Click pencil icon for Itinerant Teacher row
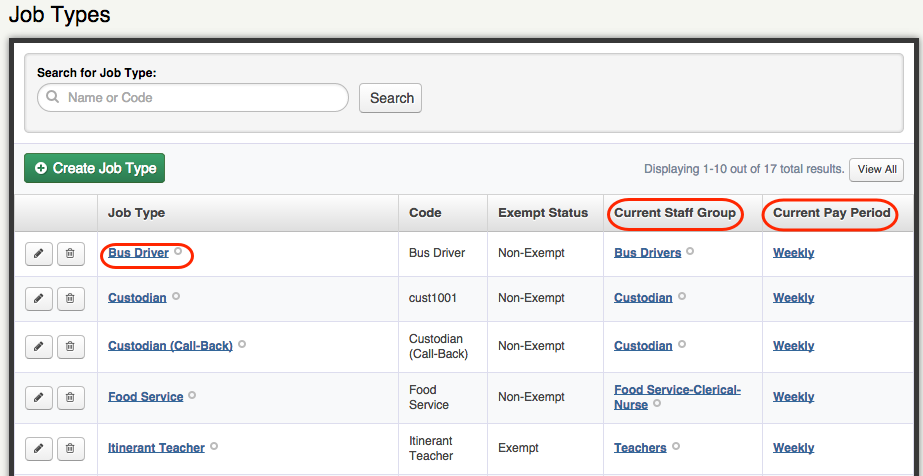The width and height of the screenshot is (923, 476). (39, 449)
